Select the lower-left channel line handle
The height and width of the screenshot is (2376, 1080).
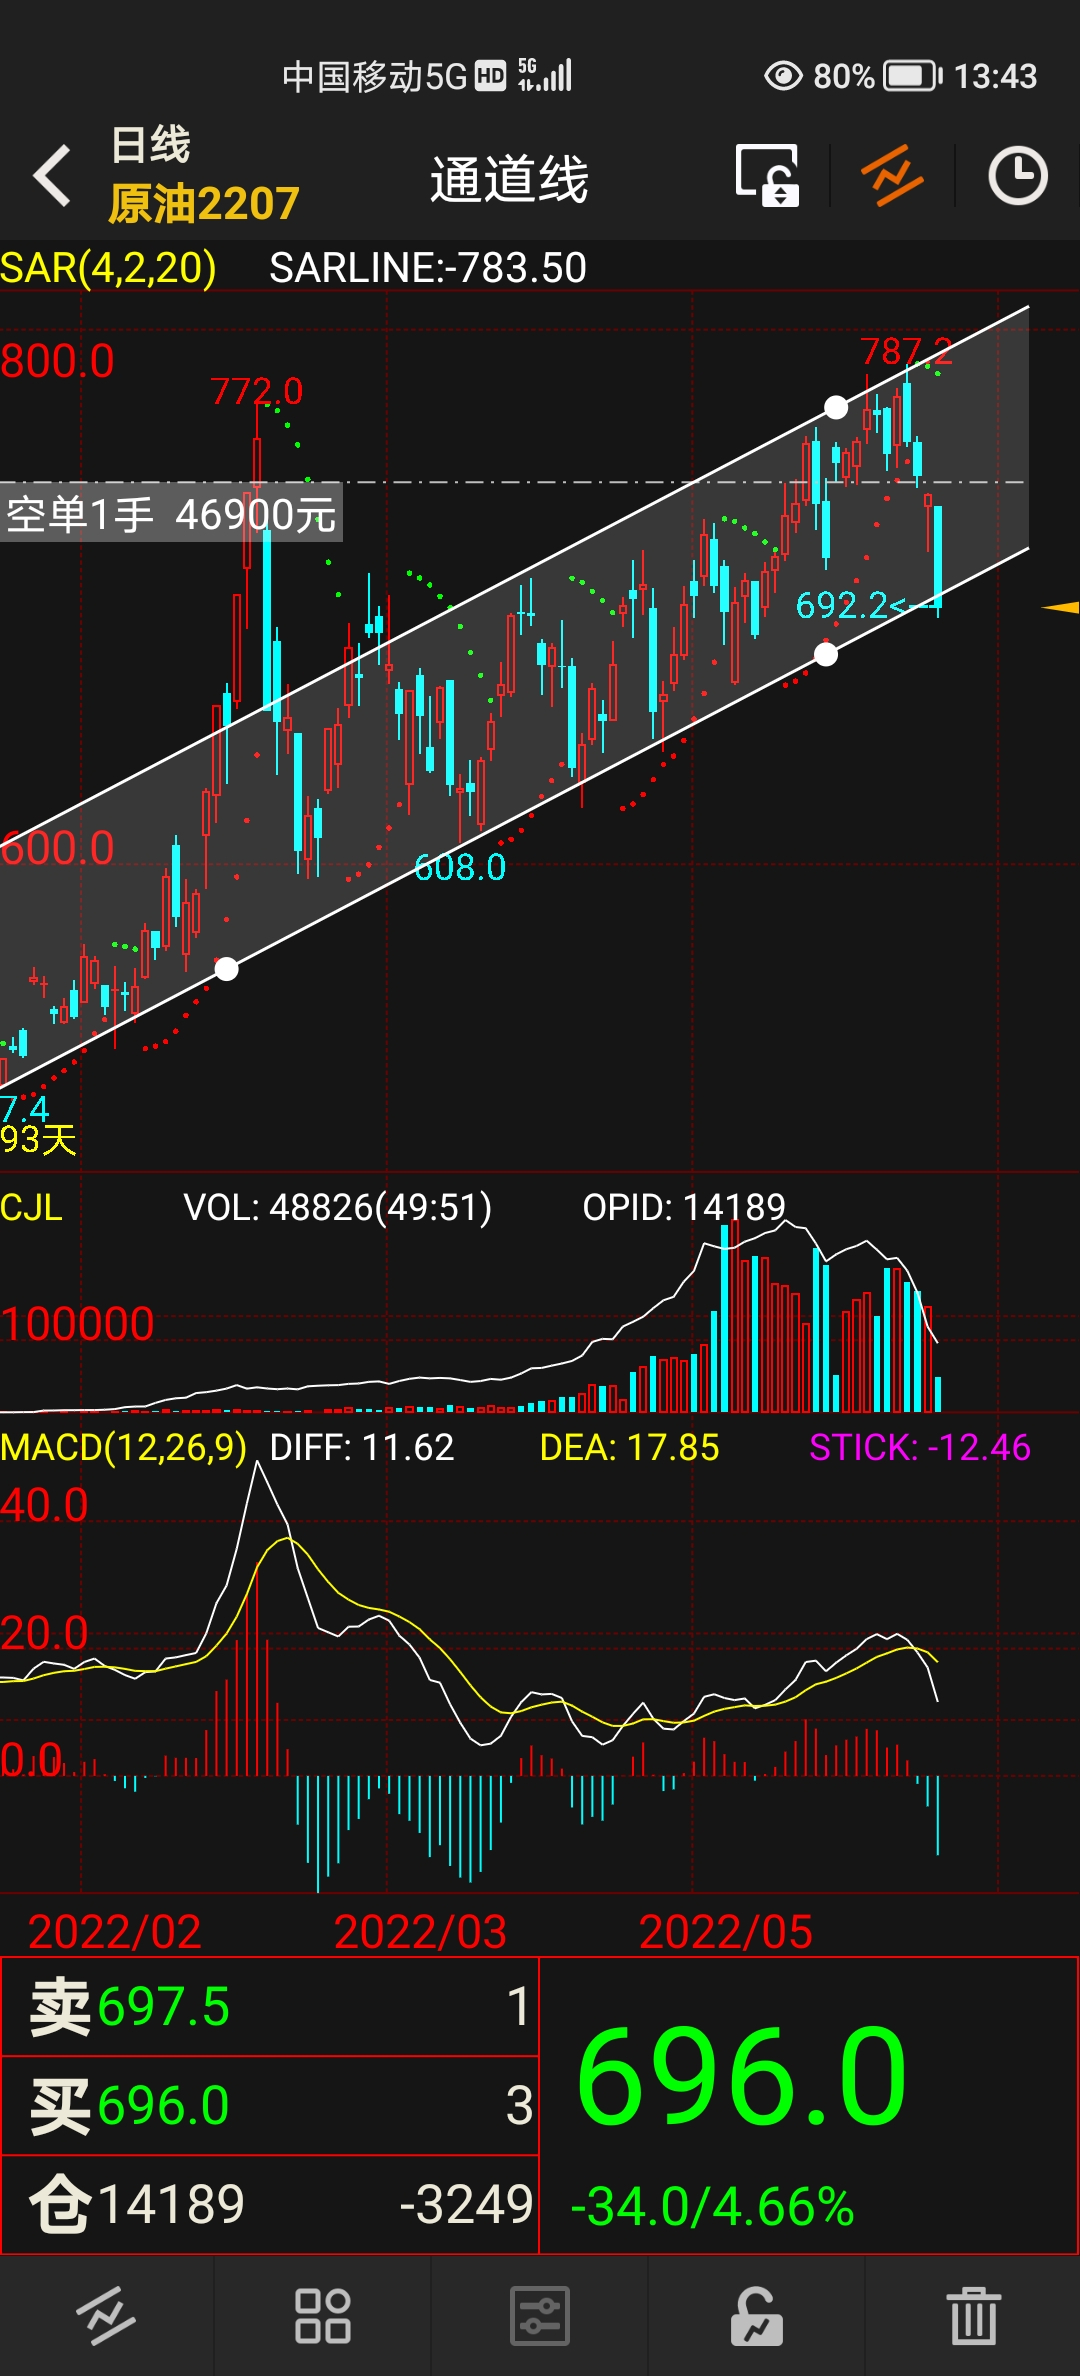coord(227,968)
